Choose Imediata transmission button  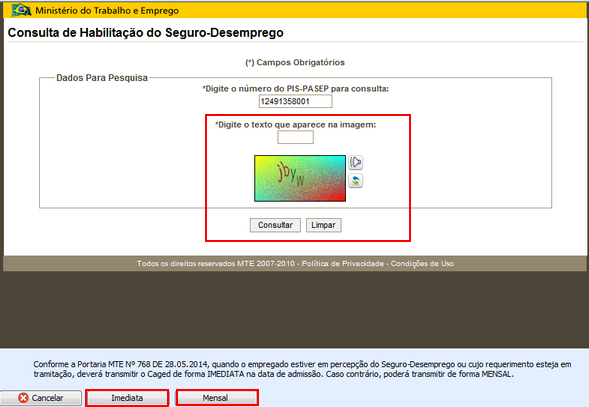pos(127,398)
